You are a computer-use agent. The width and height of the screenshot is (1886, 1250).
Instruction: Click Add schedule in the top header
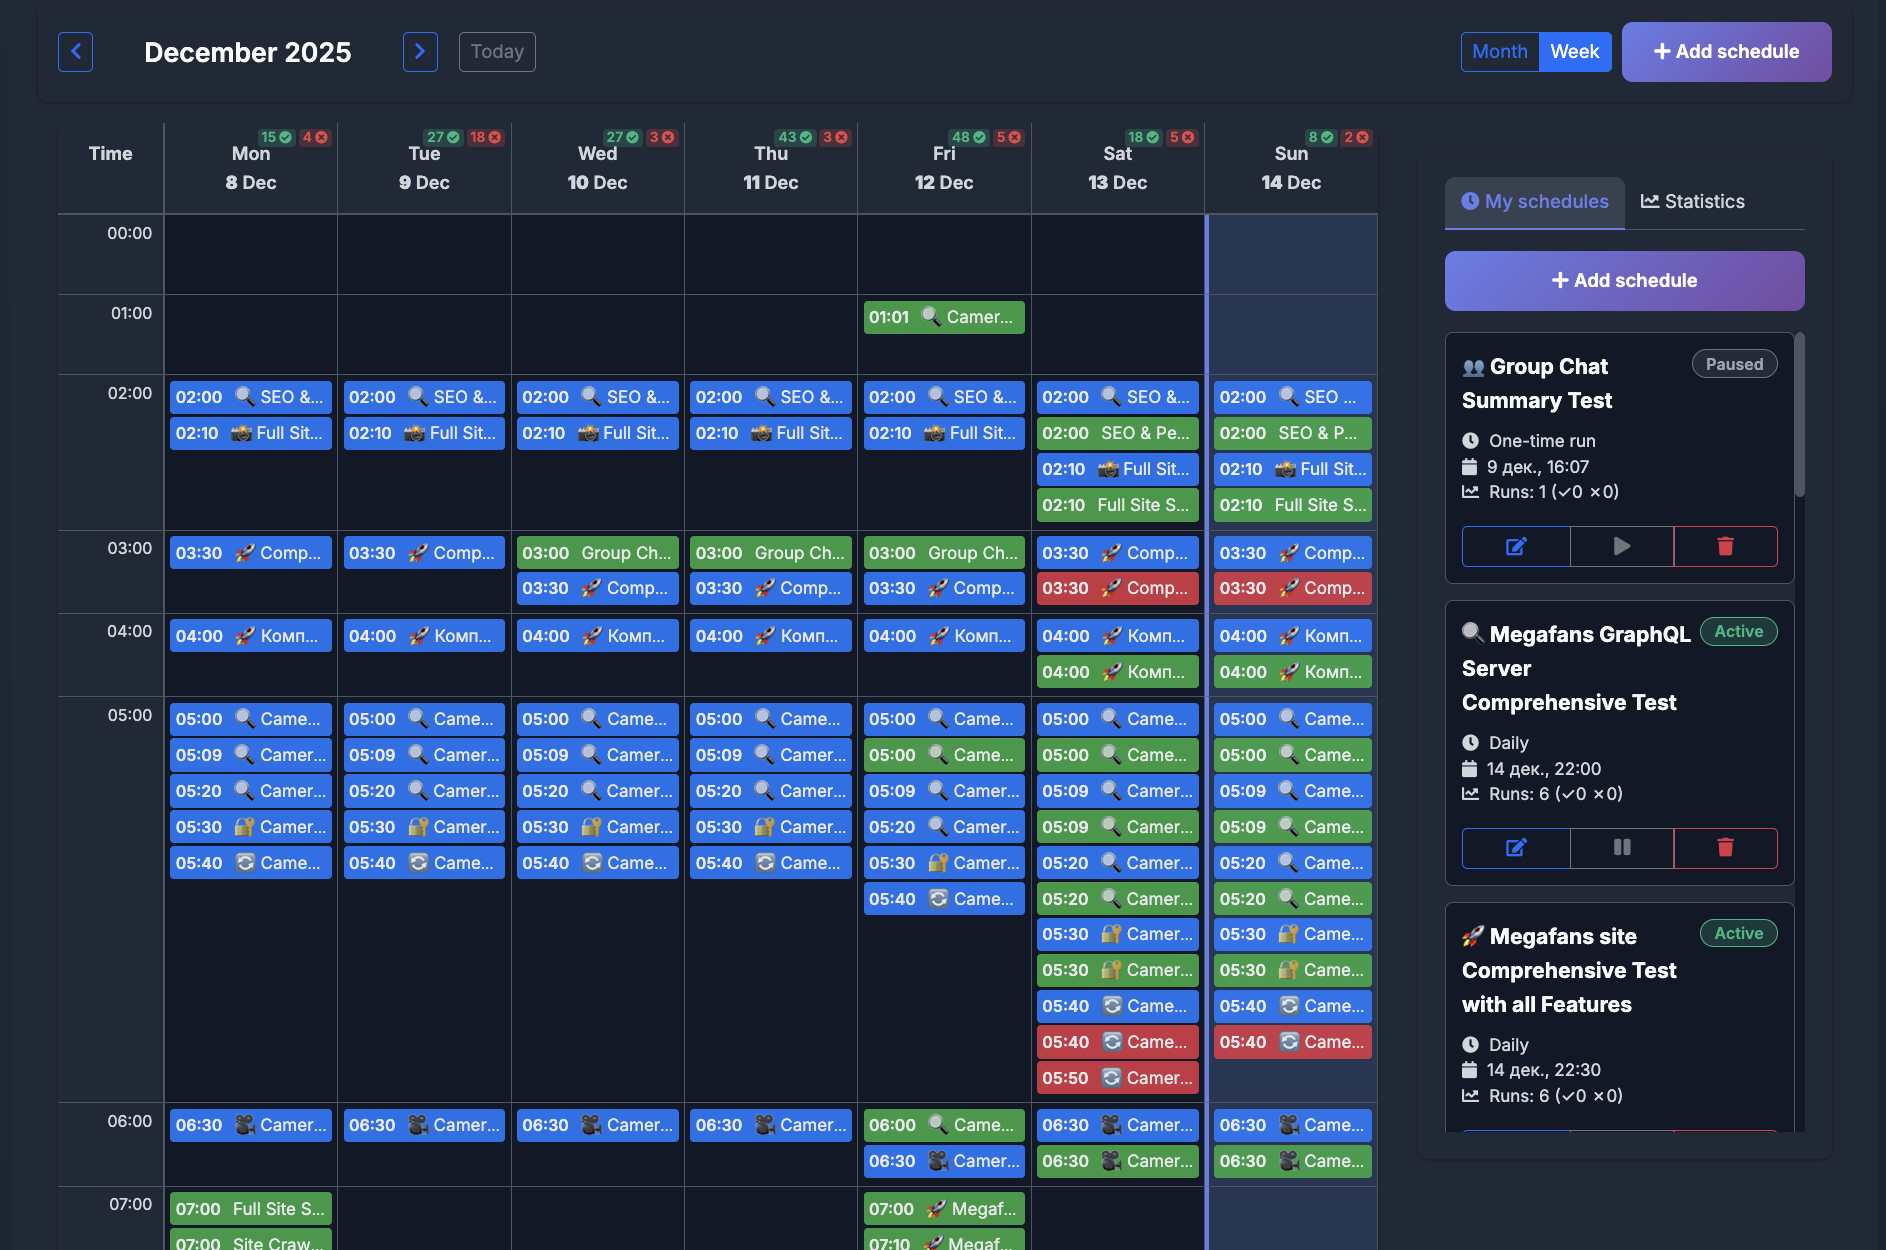click(1725, 51)
